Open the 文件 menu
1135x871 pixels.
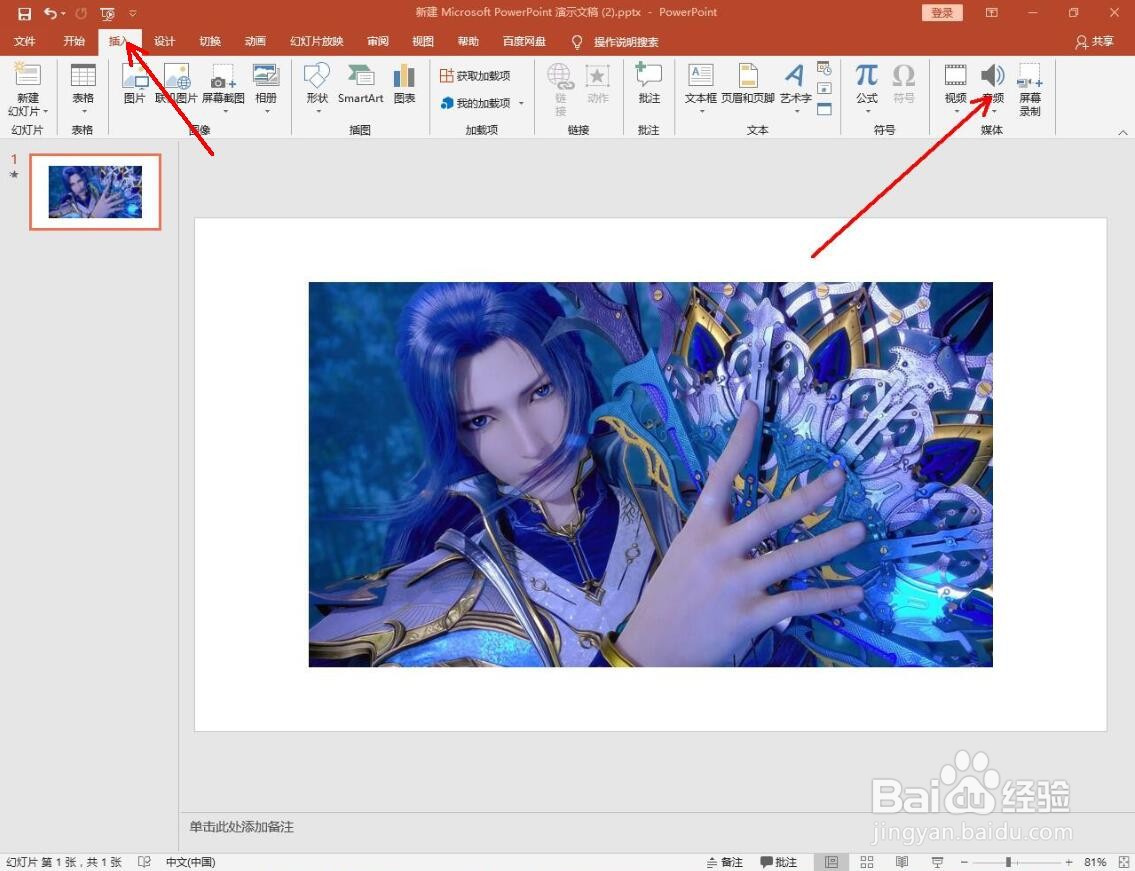pos(25,41)
